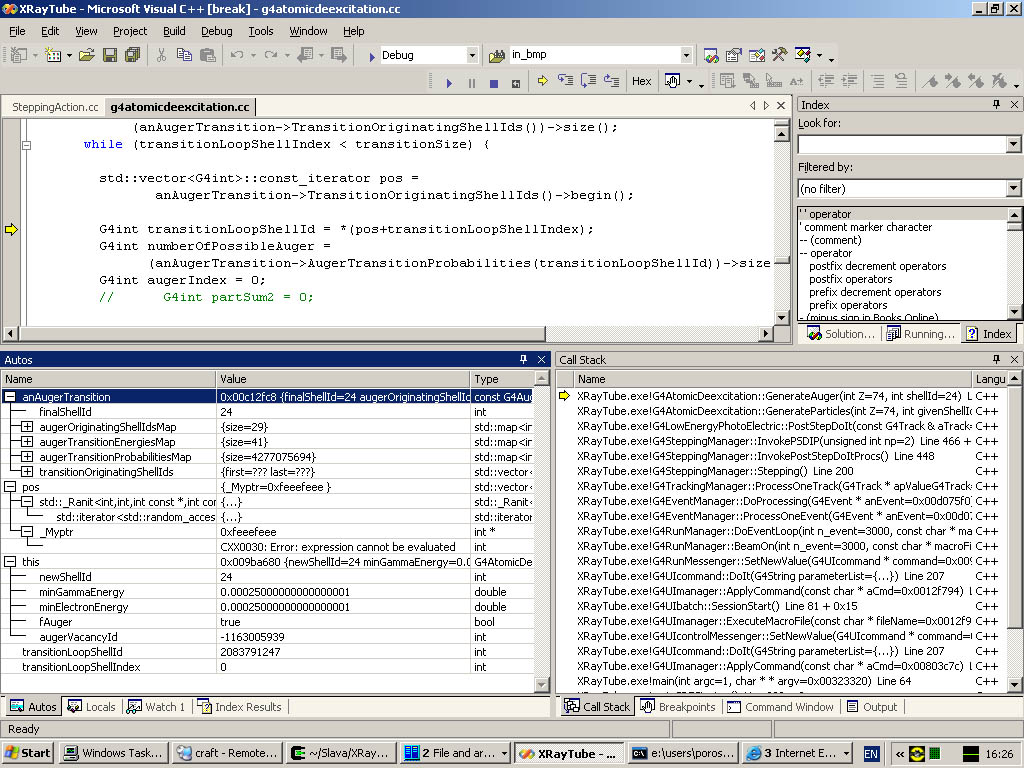The height and width of the screenshot is (768, 1024).
Task: Click the Save All icon
Action: (133, 55)
